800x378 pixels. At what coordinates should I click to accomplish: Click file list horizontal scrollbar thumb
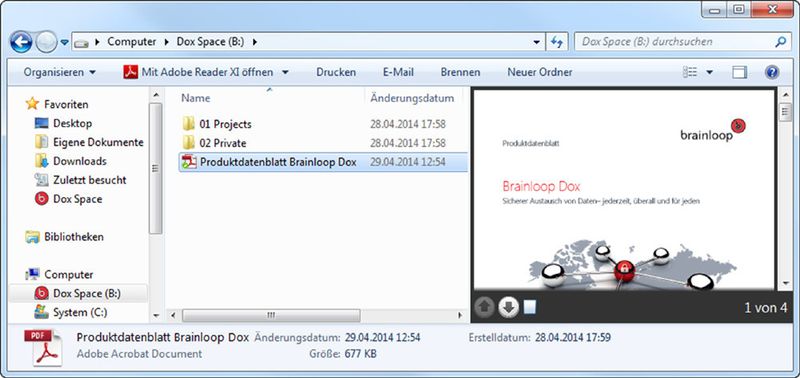tap(271, 316)
